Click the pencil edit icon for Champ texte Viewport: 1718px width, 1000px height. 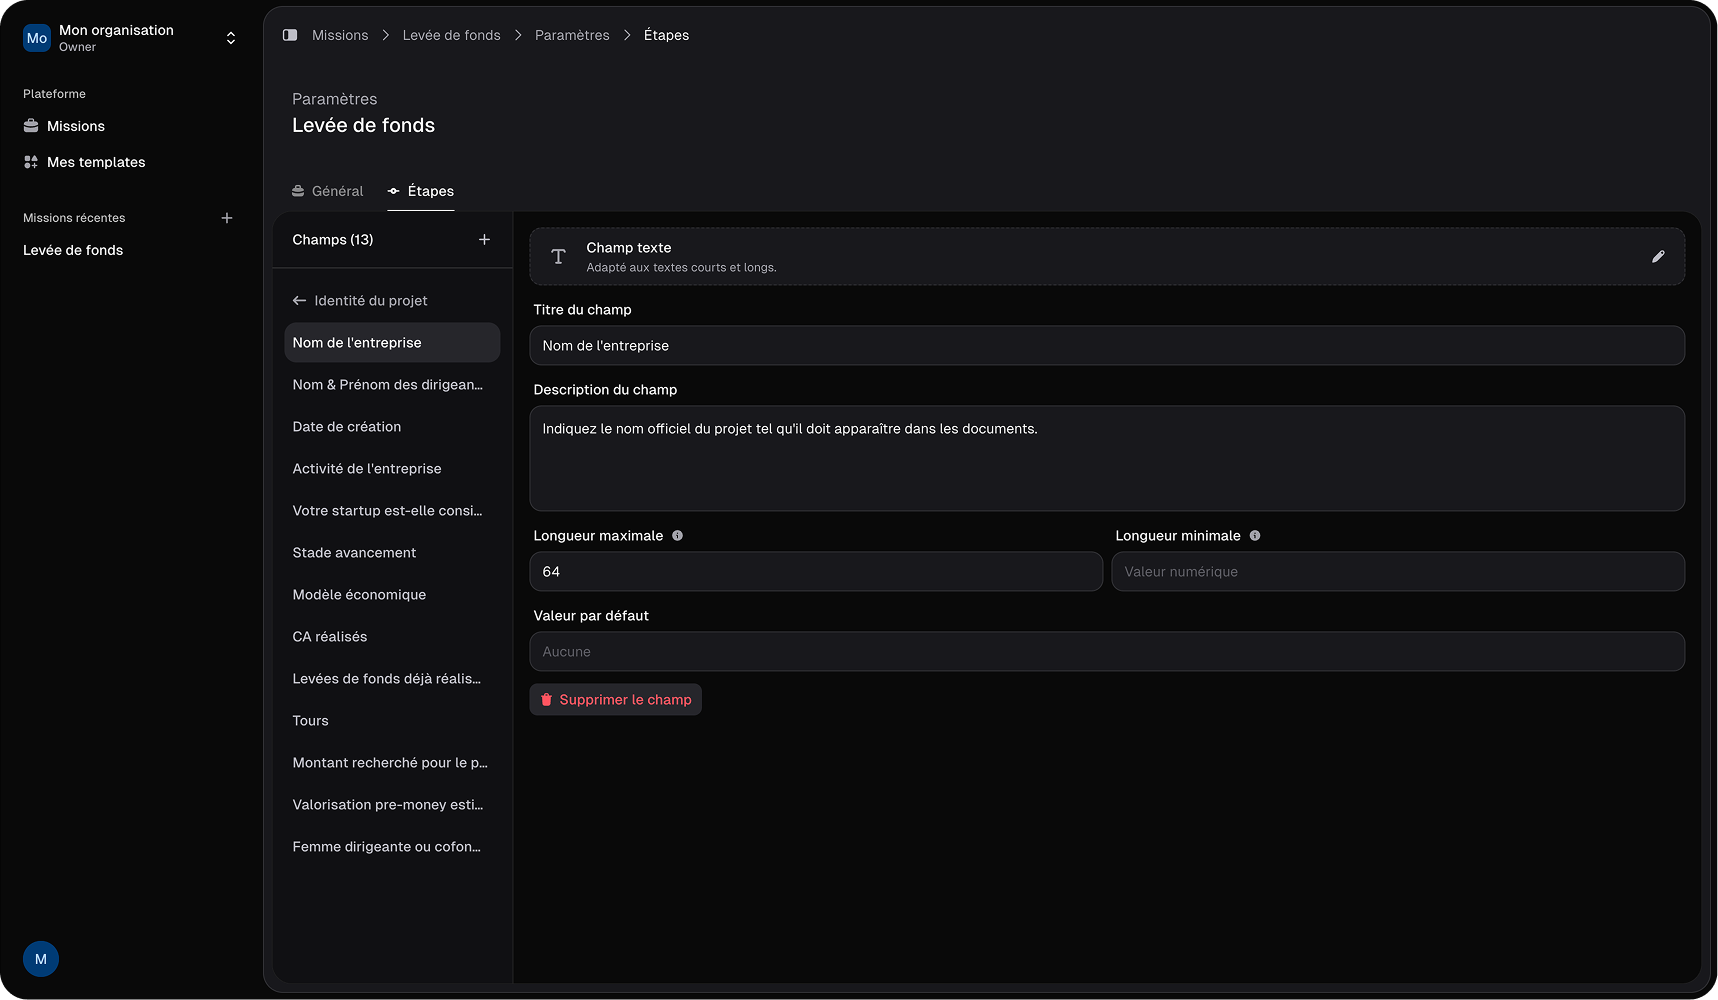pyautogui.click(x=1657, y=257)
